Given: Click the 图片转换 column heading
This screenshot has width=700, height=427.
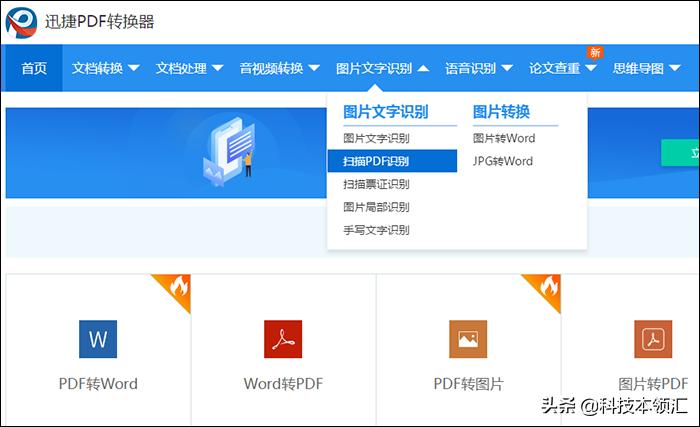Looking at the screenshot, I should [x=501, y=112].
